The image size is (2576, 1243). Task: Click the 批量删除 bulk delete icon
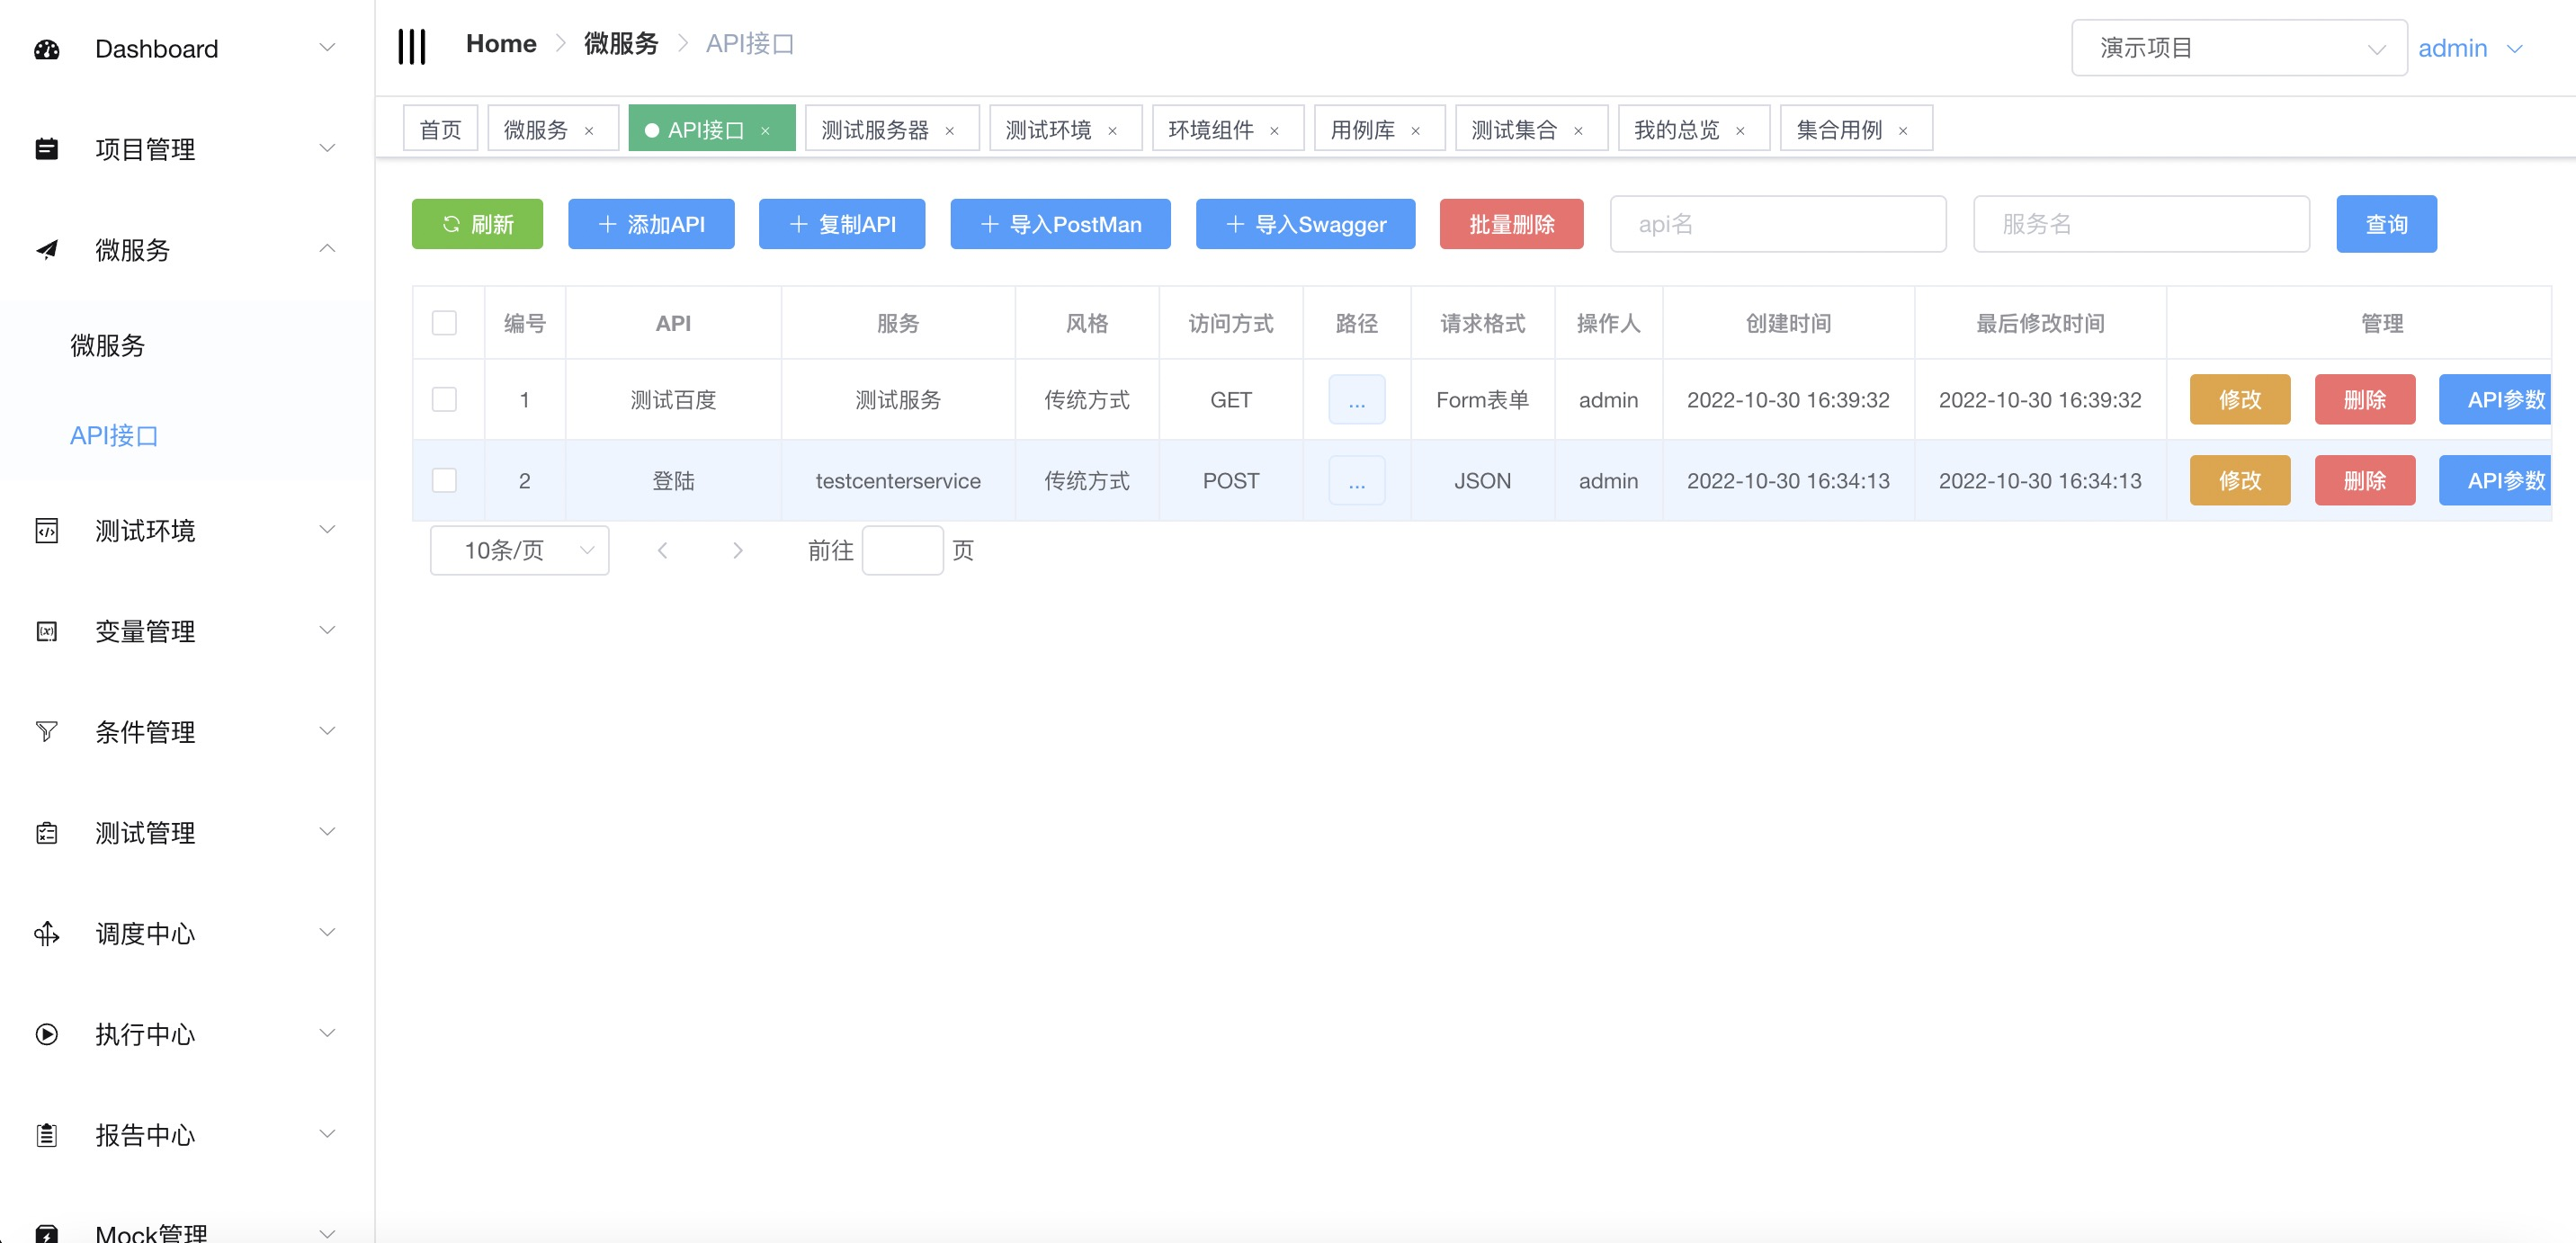tap(1511, 225)
